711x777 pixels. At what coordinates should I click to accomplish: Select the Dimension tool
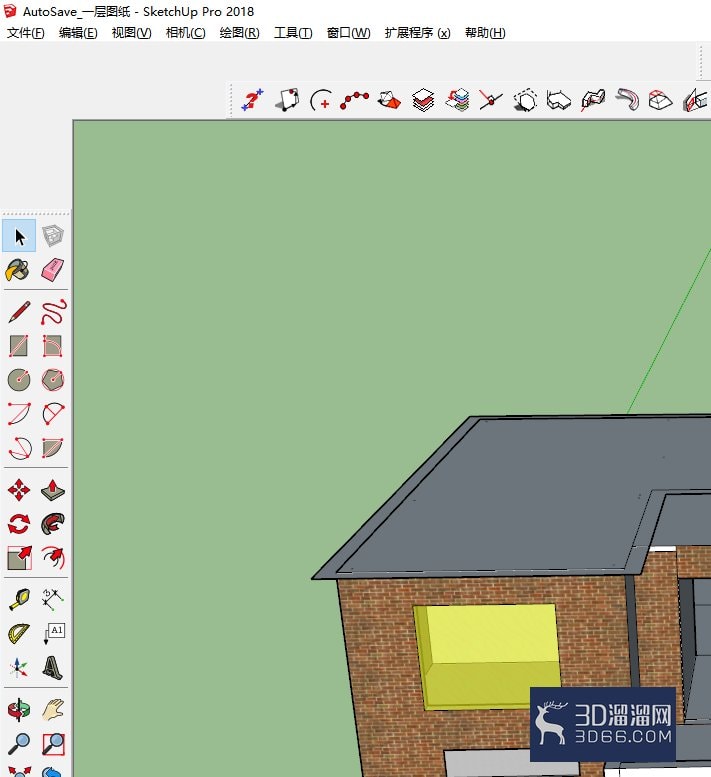[x=53, y=600]
